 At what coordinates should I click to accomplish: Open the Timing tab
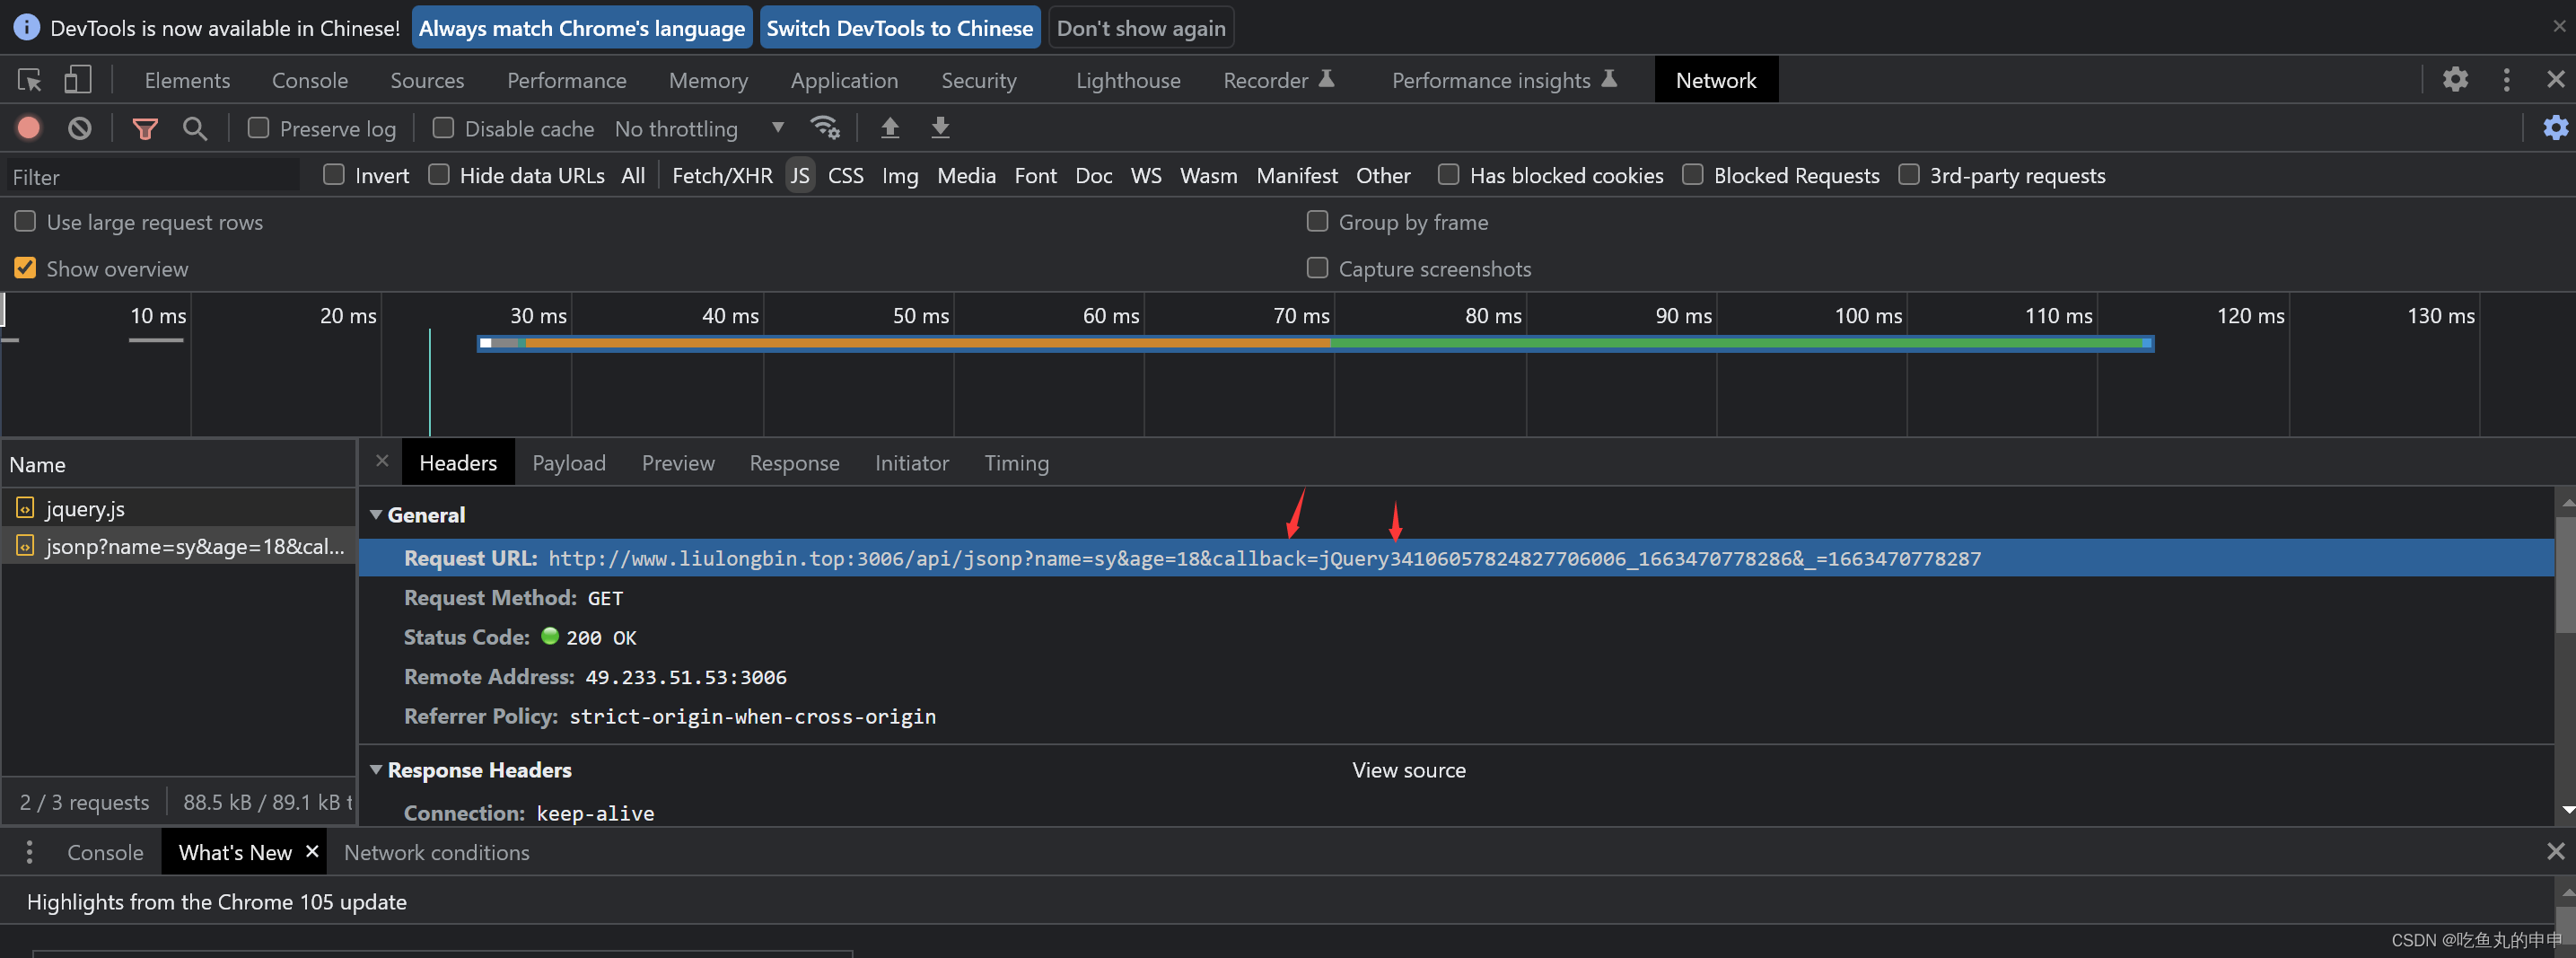(x=1016, y=463)
